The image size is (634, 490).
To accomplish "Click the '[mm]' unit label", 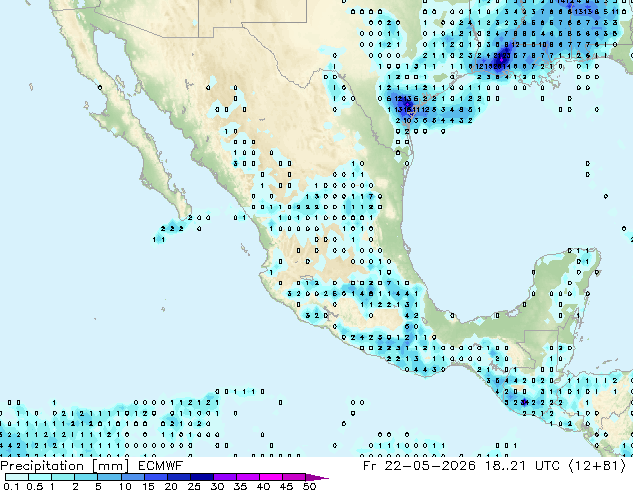I will pos(111,466).
